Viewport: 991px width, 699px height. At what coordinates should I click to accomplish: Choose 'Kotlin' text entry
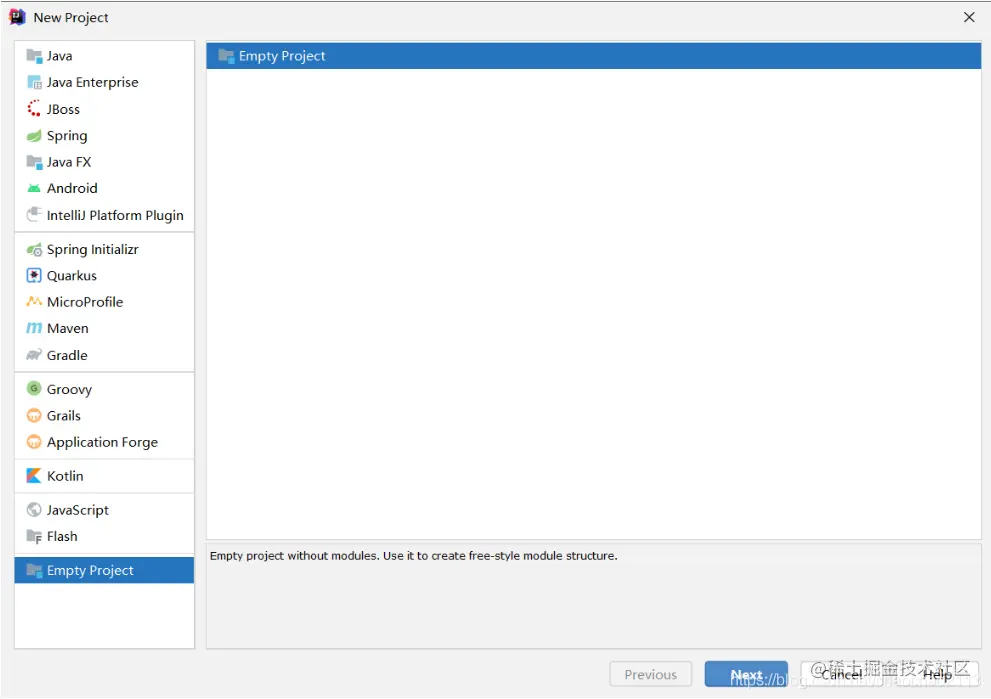point(65,476)
